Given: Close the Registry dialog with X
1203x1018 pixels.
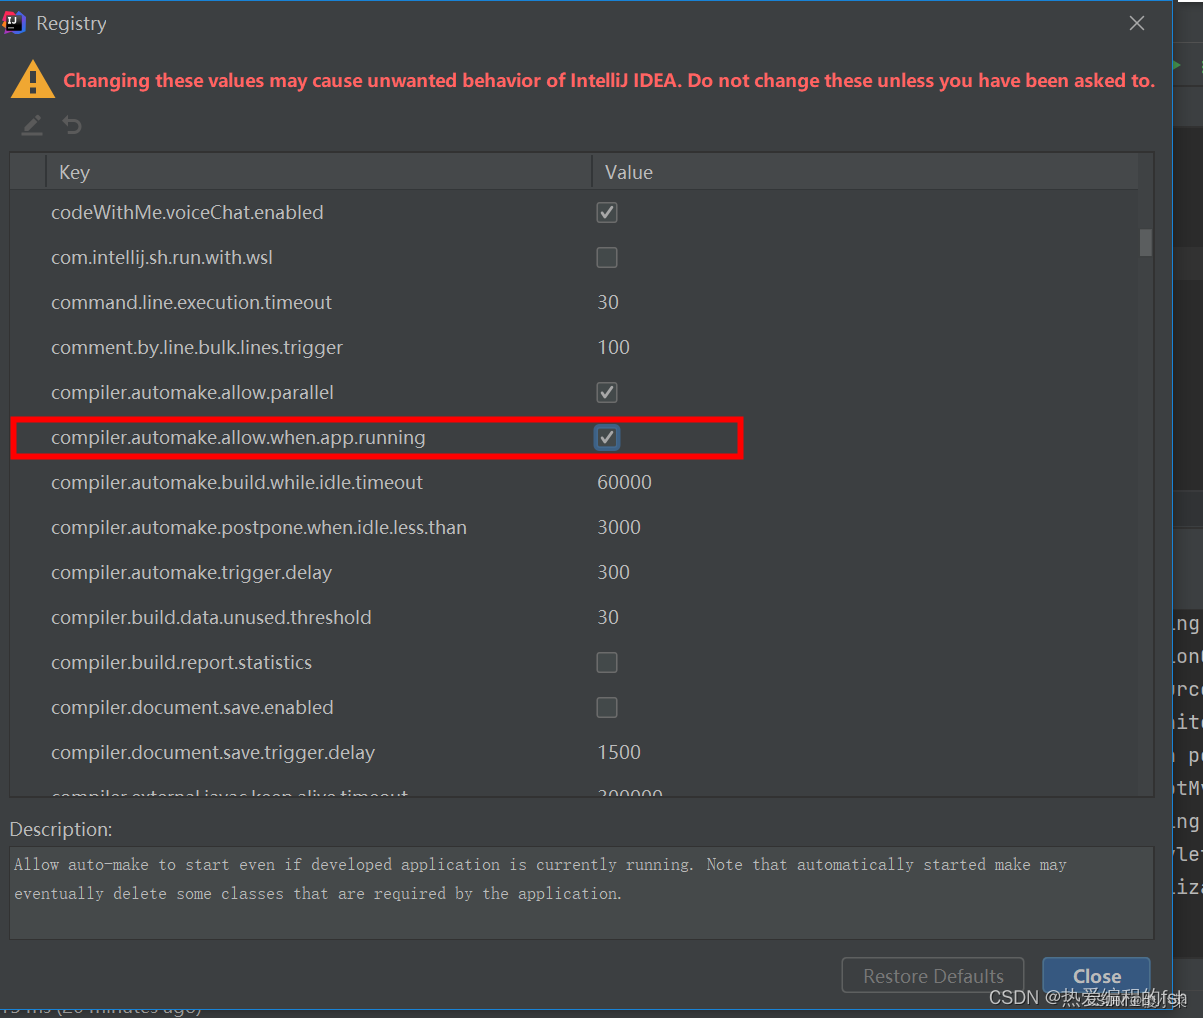Looking at the screenshot, I should click(1137, 23).
